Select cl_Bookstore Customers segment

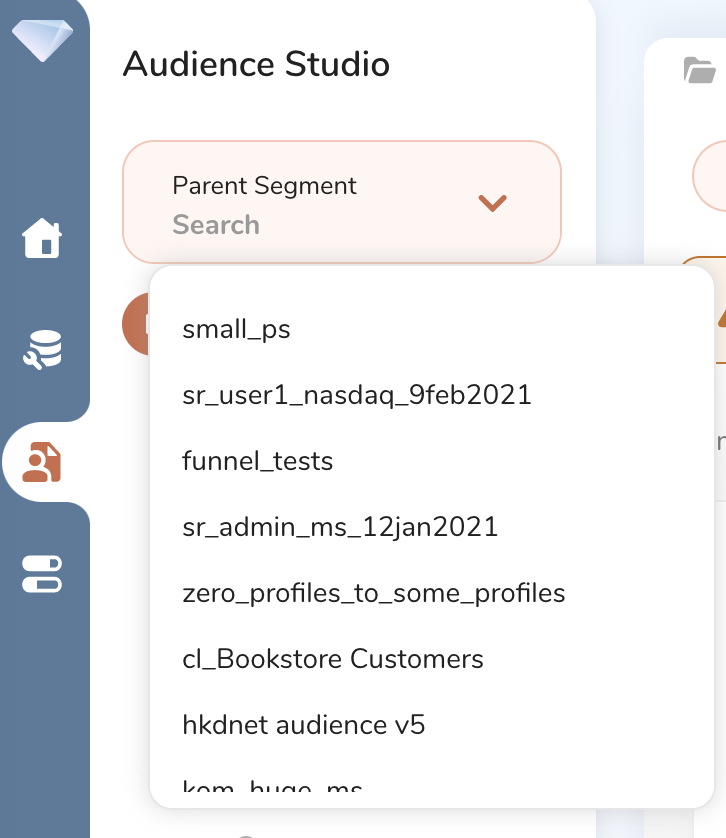click(333, 659)
